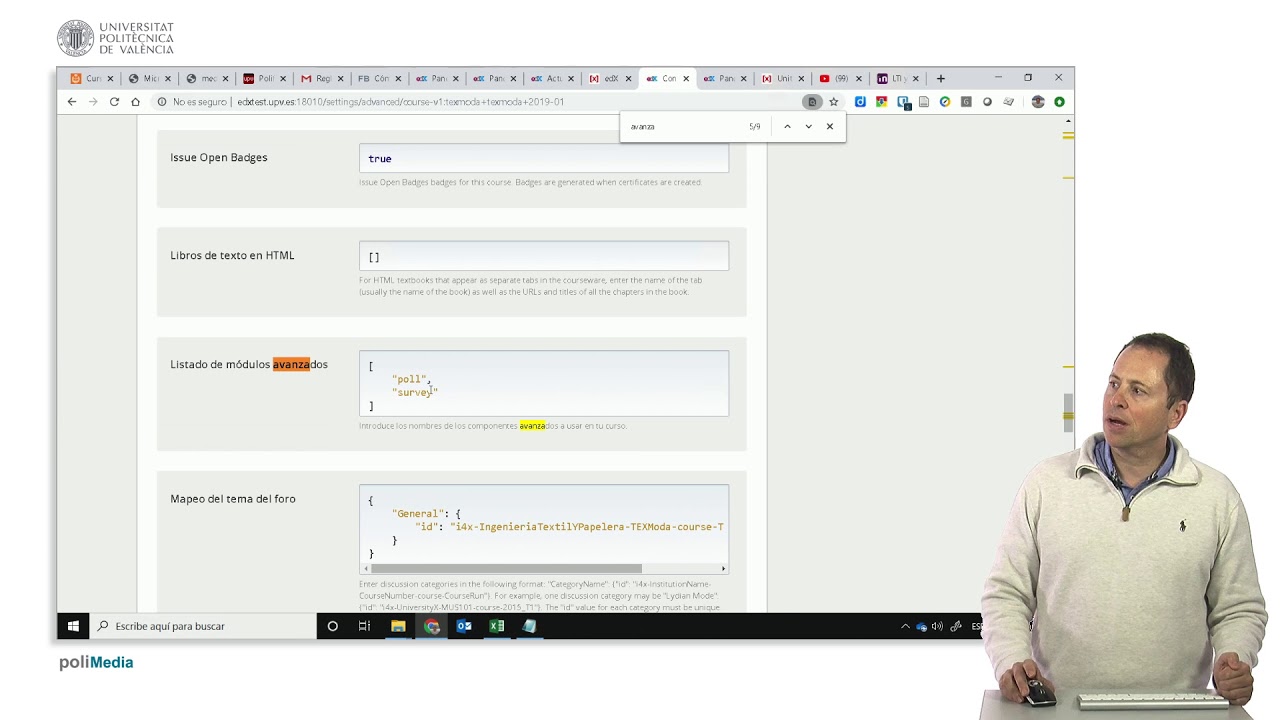Open Task View on the taskbar
Screen dimensions: 1280x720
point(364,626)
